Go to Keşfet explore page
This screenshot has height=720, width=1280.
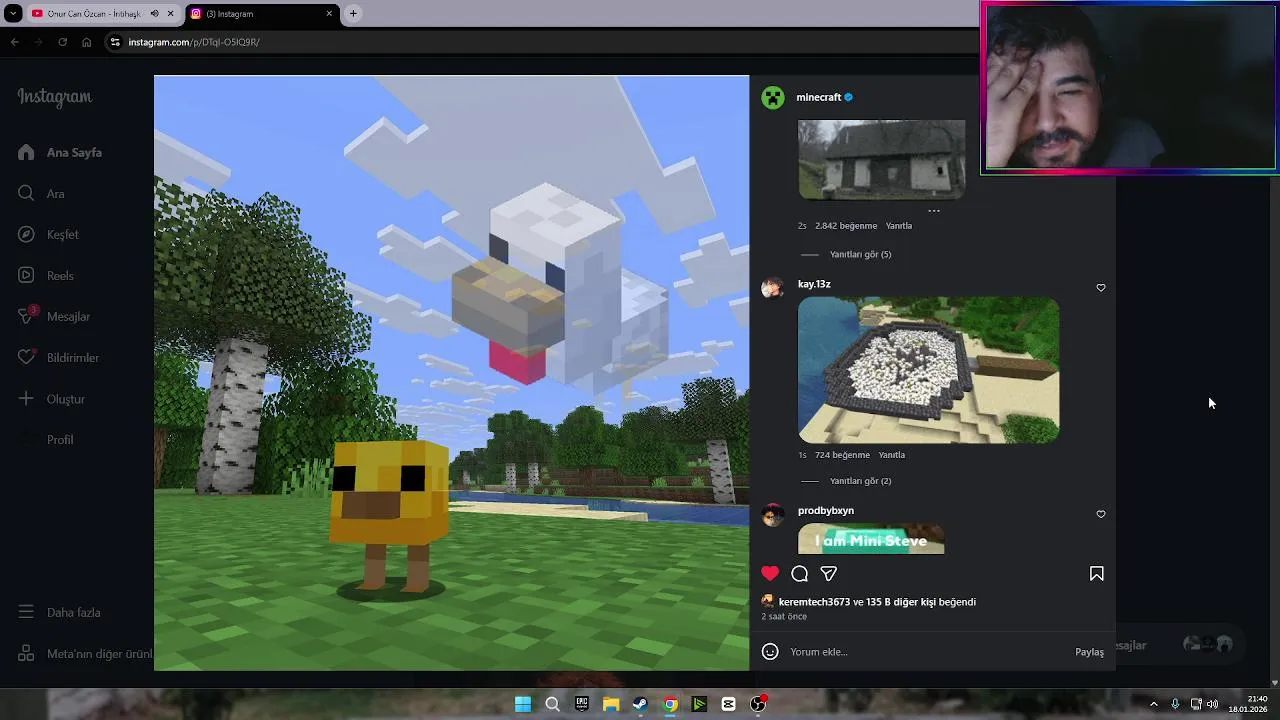click(48, 234)
